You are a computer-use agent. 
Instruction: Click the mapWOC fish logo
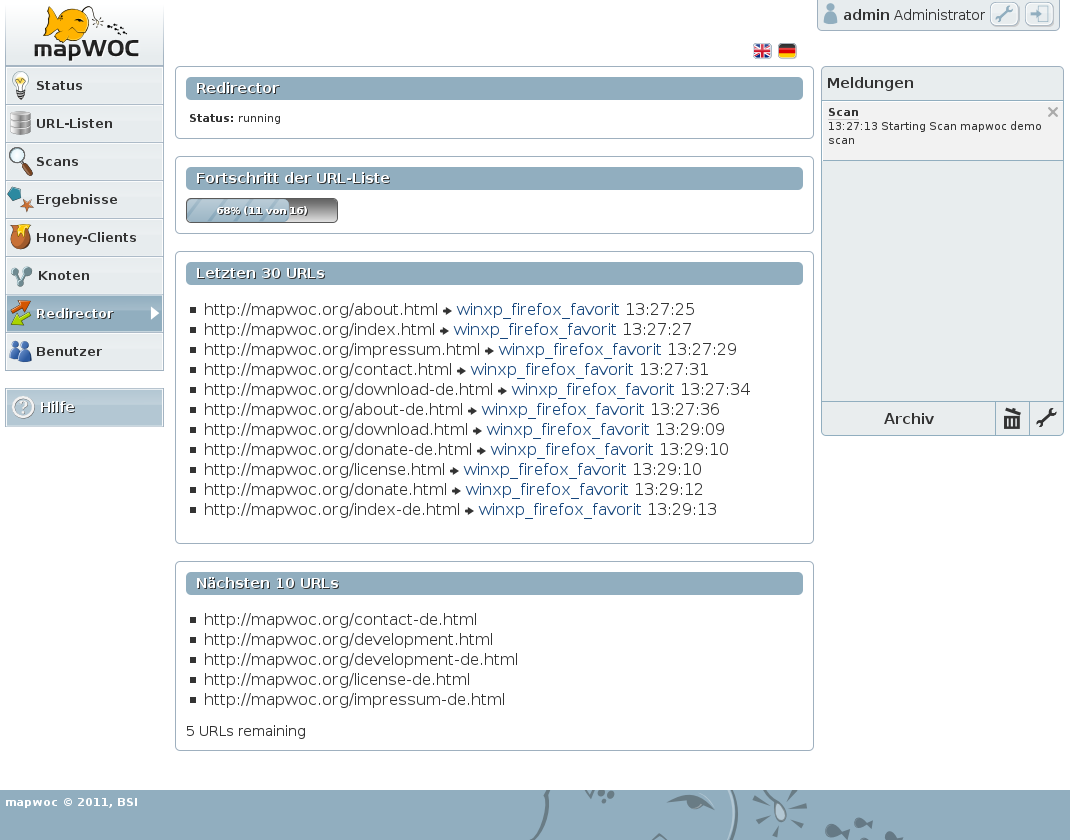(85, 33)
